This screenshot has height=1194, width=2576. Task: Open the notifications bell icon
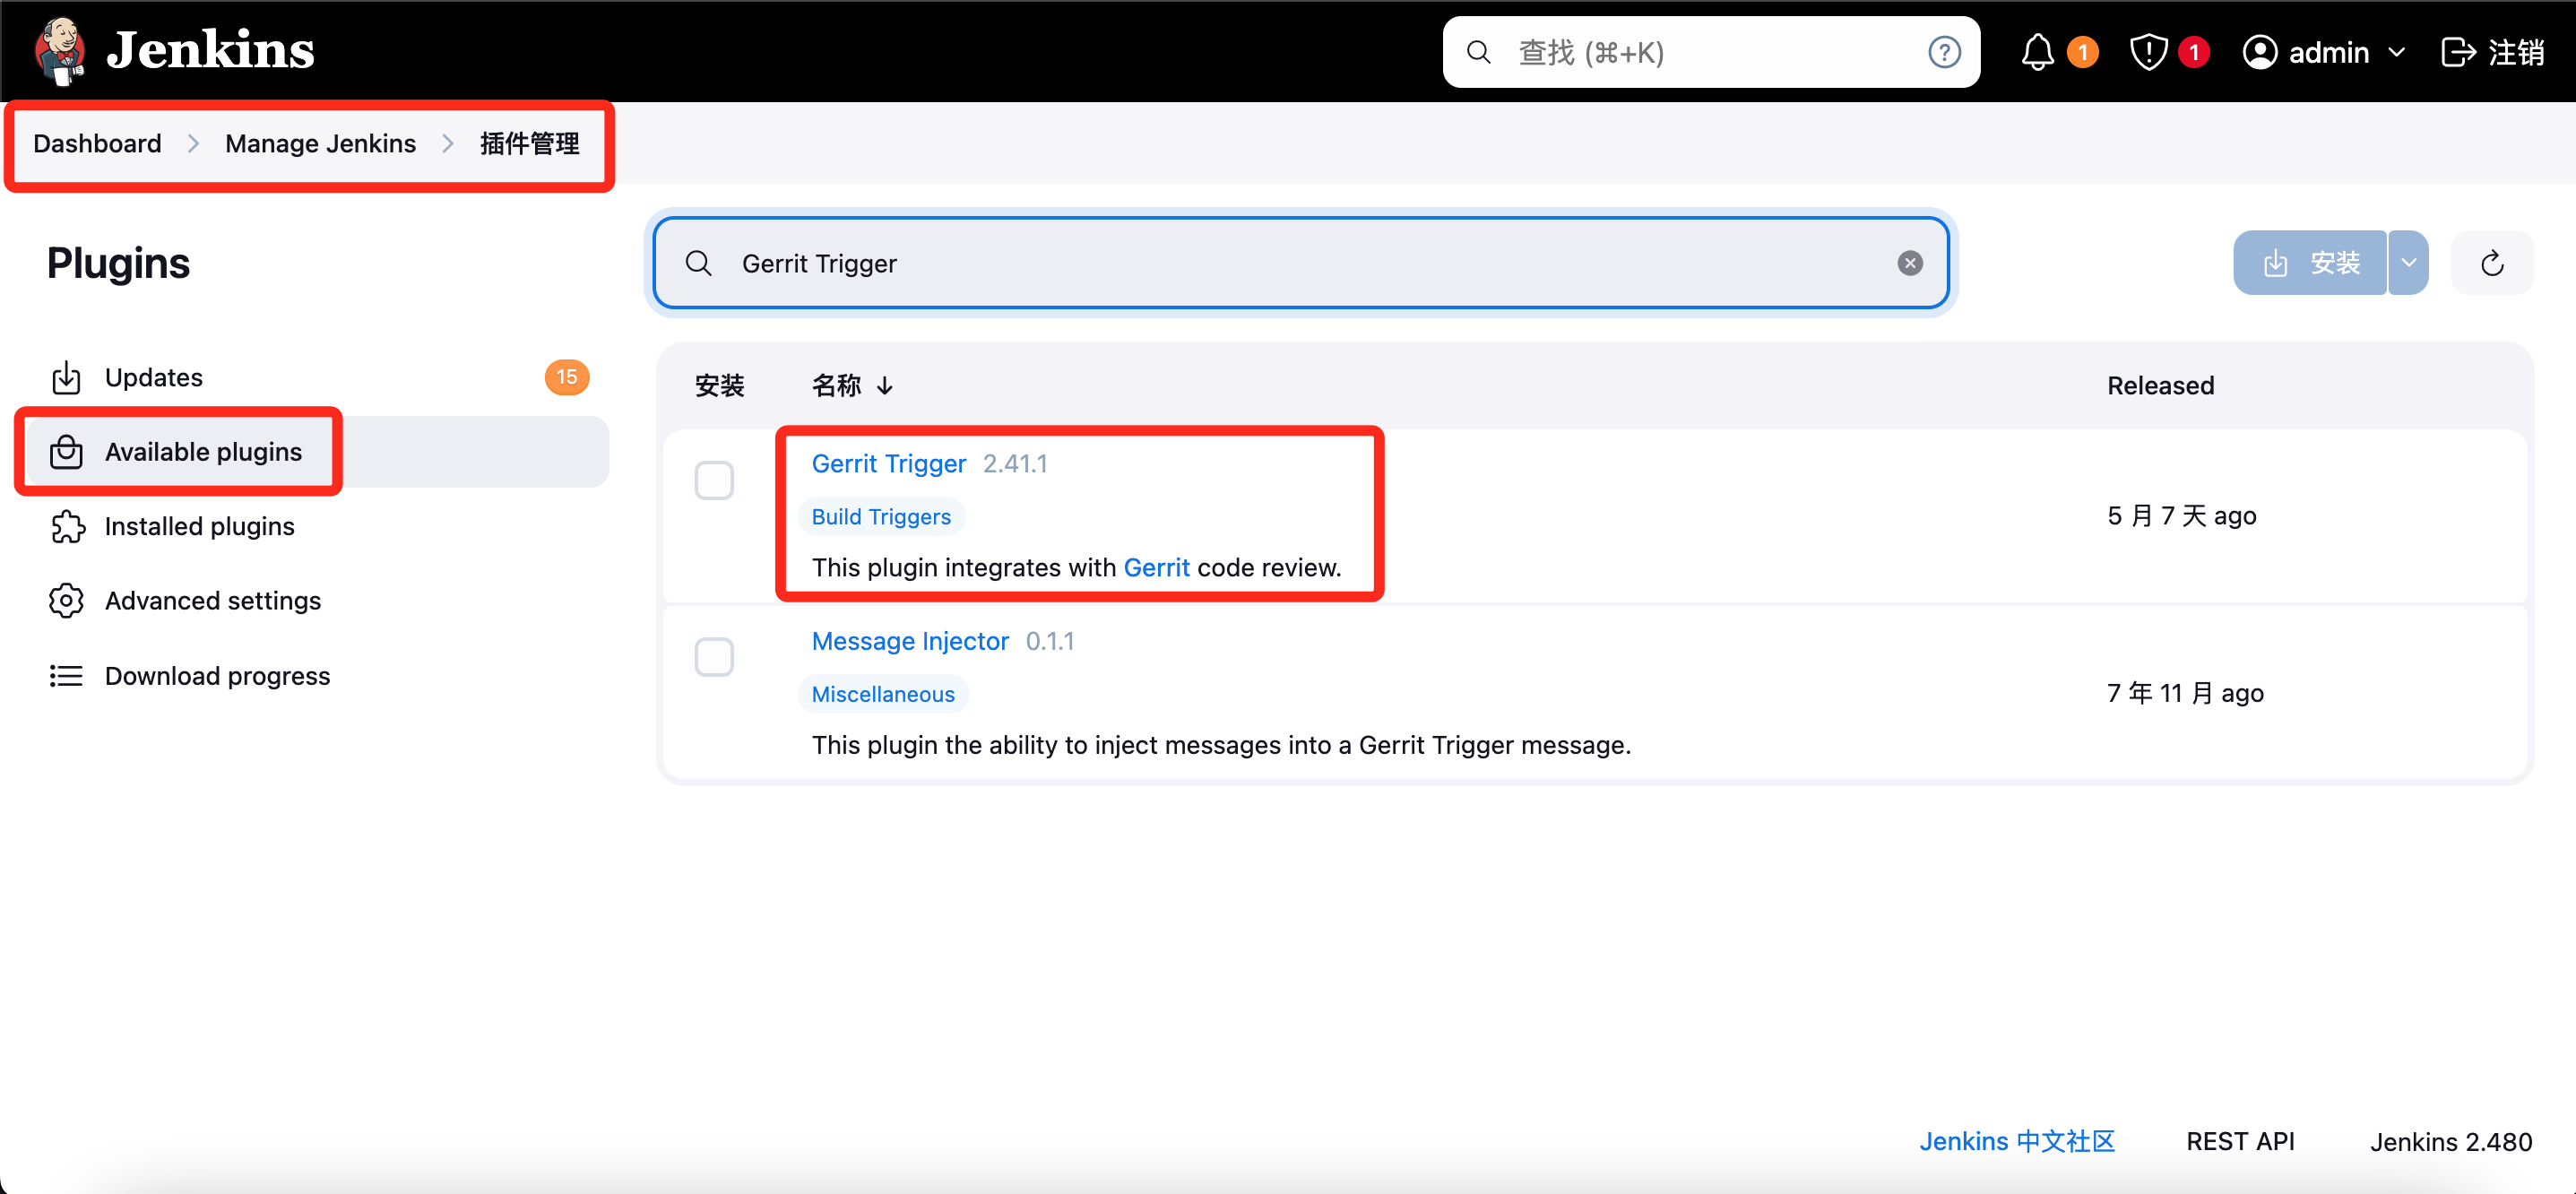tap(2037, 52)
